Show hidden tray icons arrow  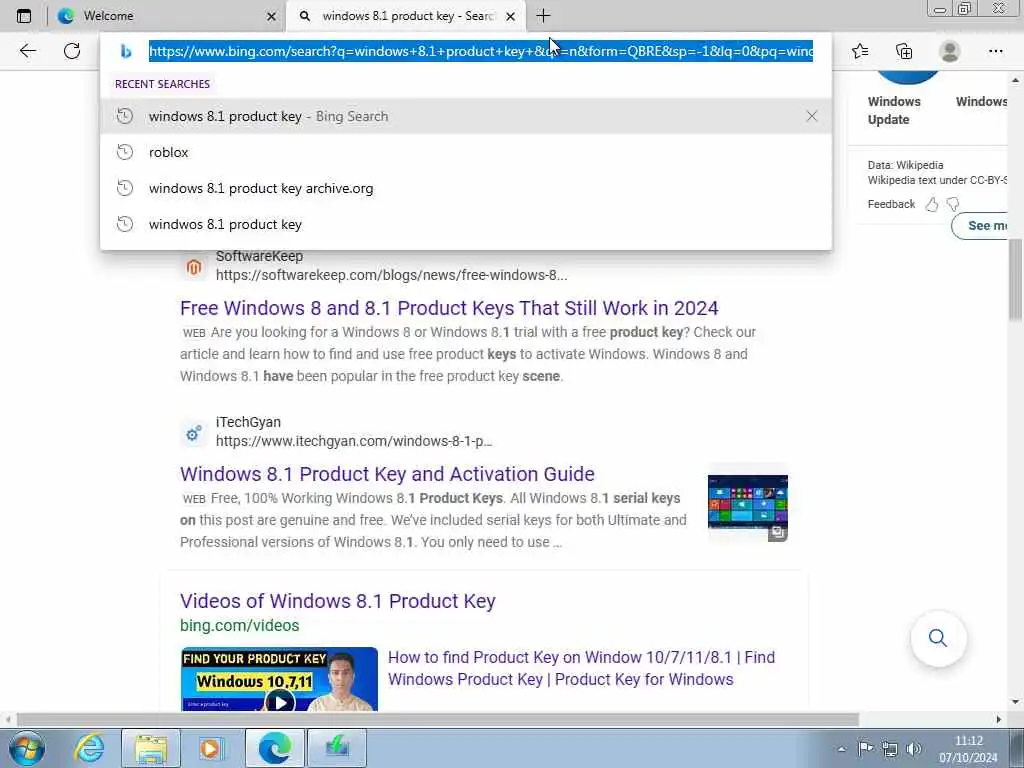pyautogui.click(x=842, y=749)
